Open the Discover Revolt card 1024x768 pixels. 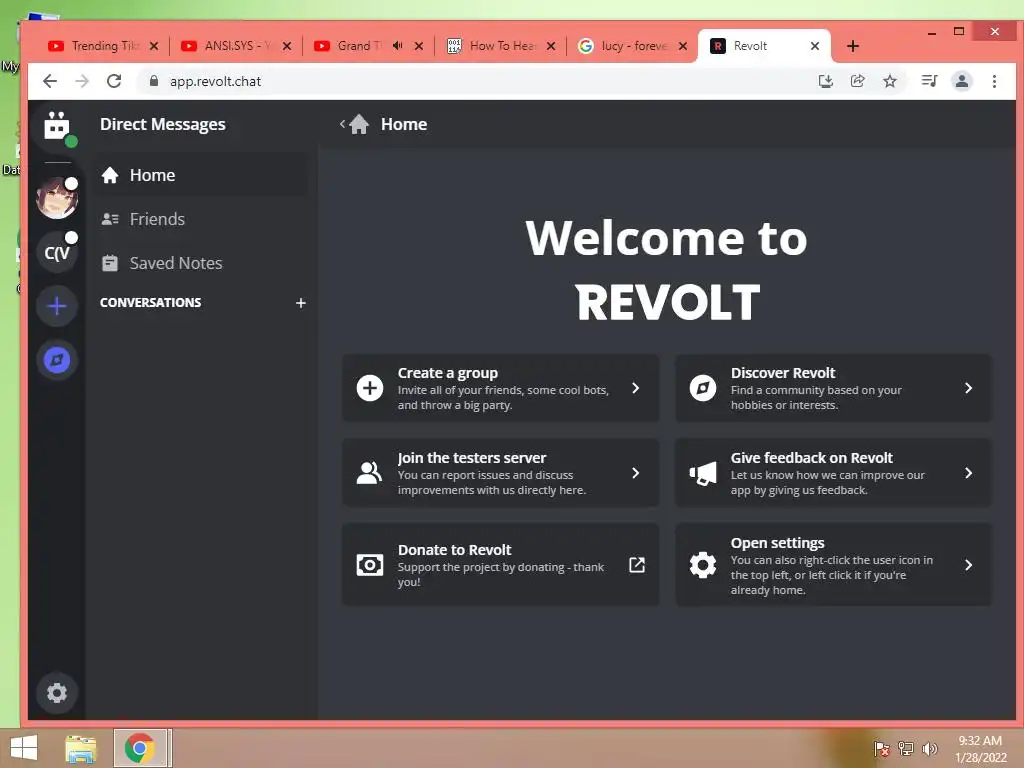[833, 388]
